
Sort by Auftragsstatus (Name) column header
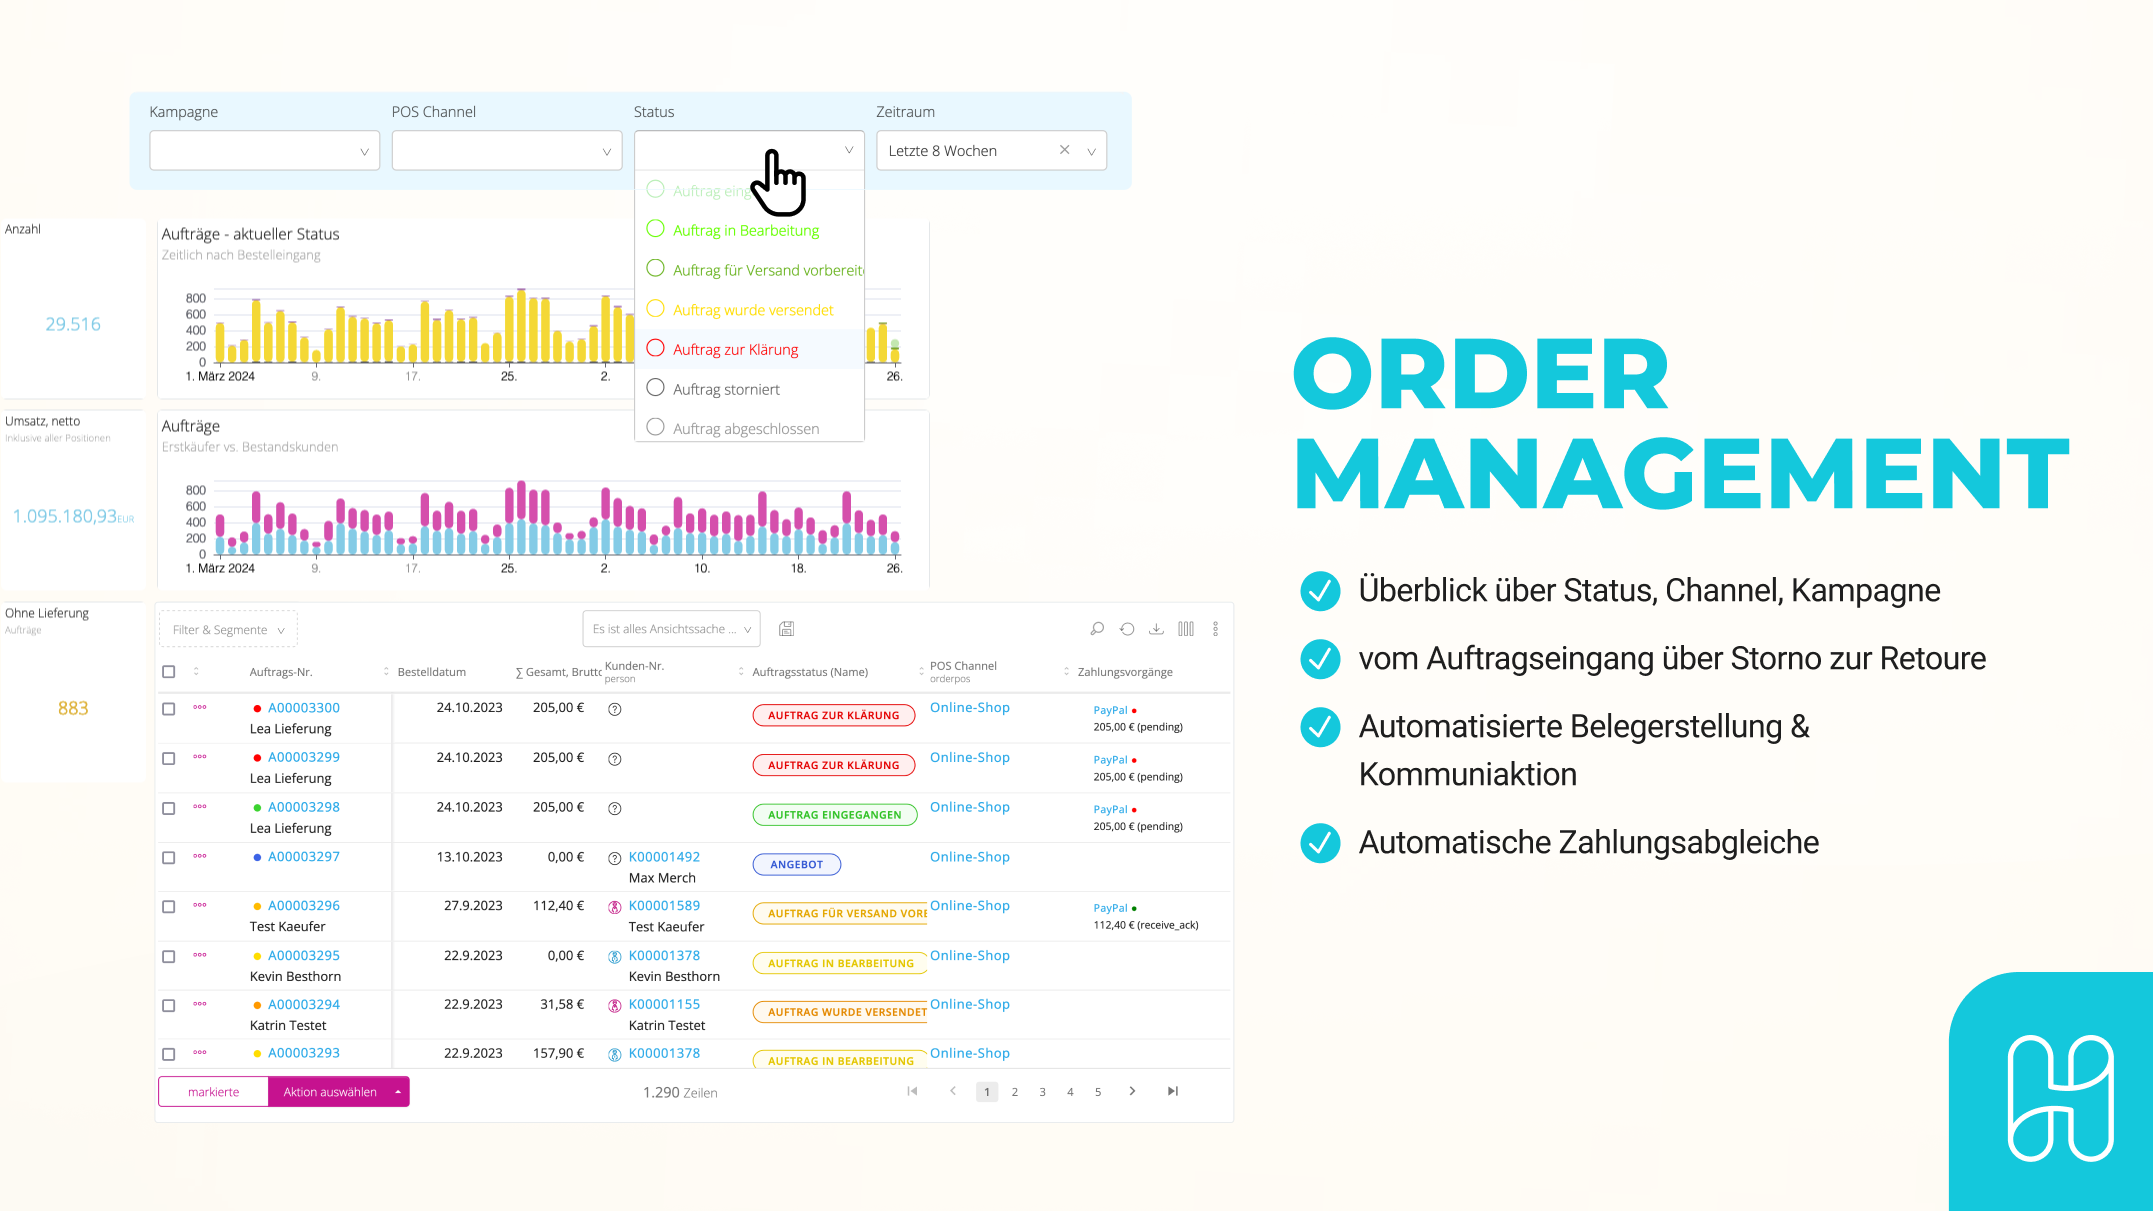(810, 672)
